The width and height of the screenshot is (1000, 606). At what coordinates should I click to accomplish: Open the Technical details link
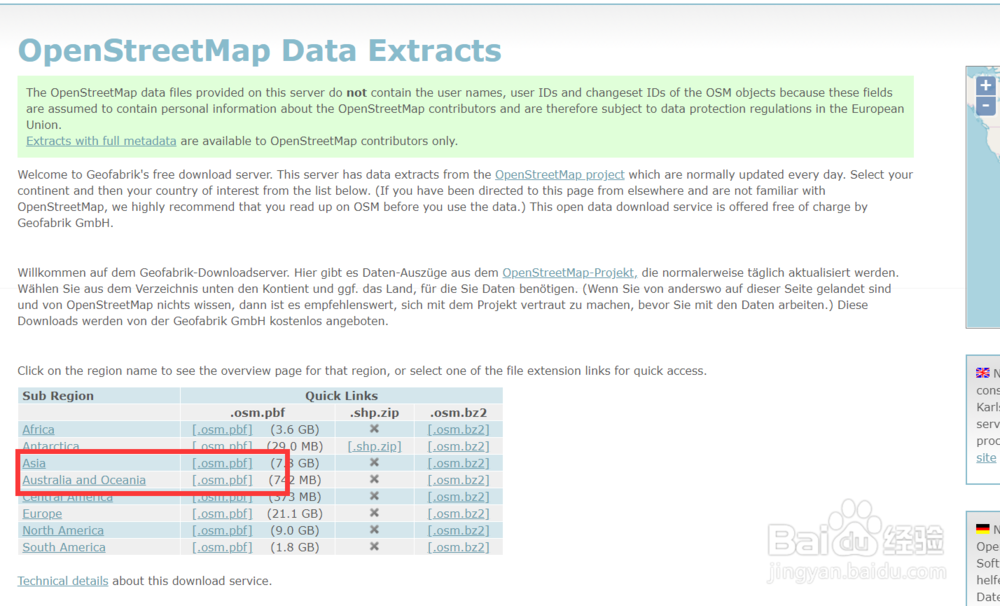click(x=62, y=580)
